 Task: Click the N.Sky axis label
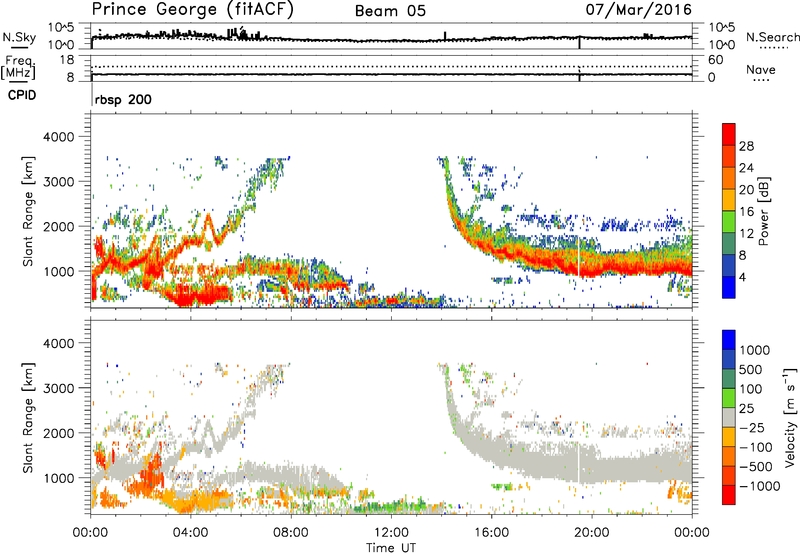pos(19,37)
